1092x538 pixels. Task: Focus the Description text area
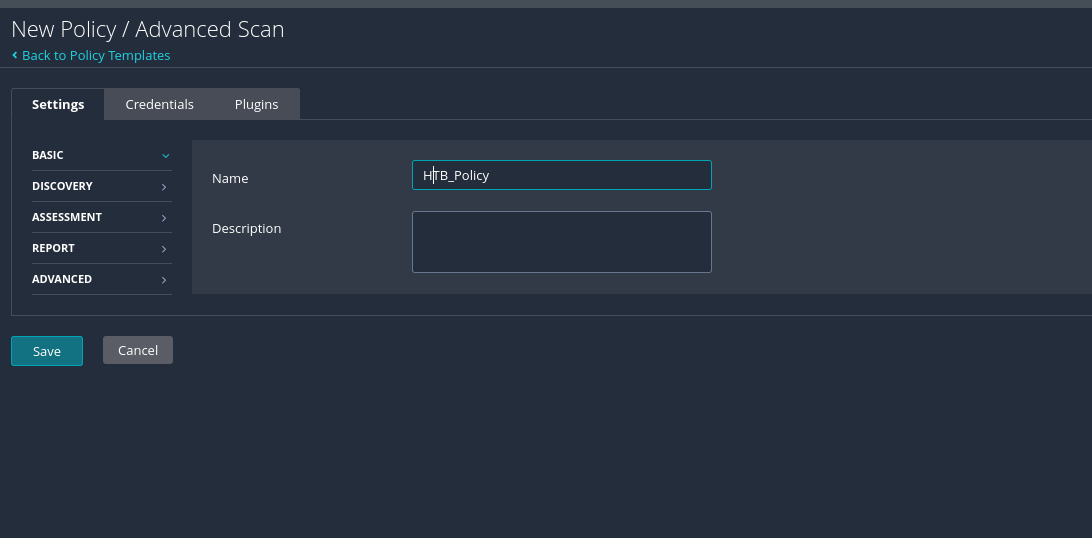(x=561, y=241)
